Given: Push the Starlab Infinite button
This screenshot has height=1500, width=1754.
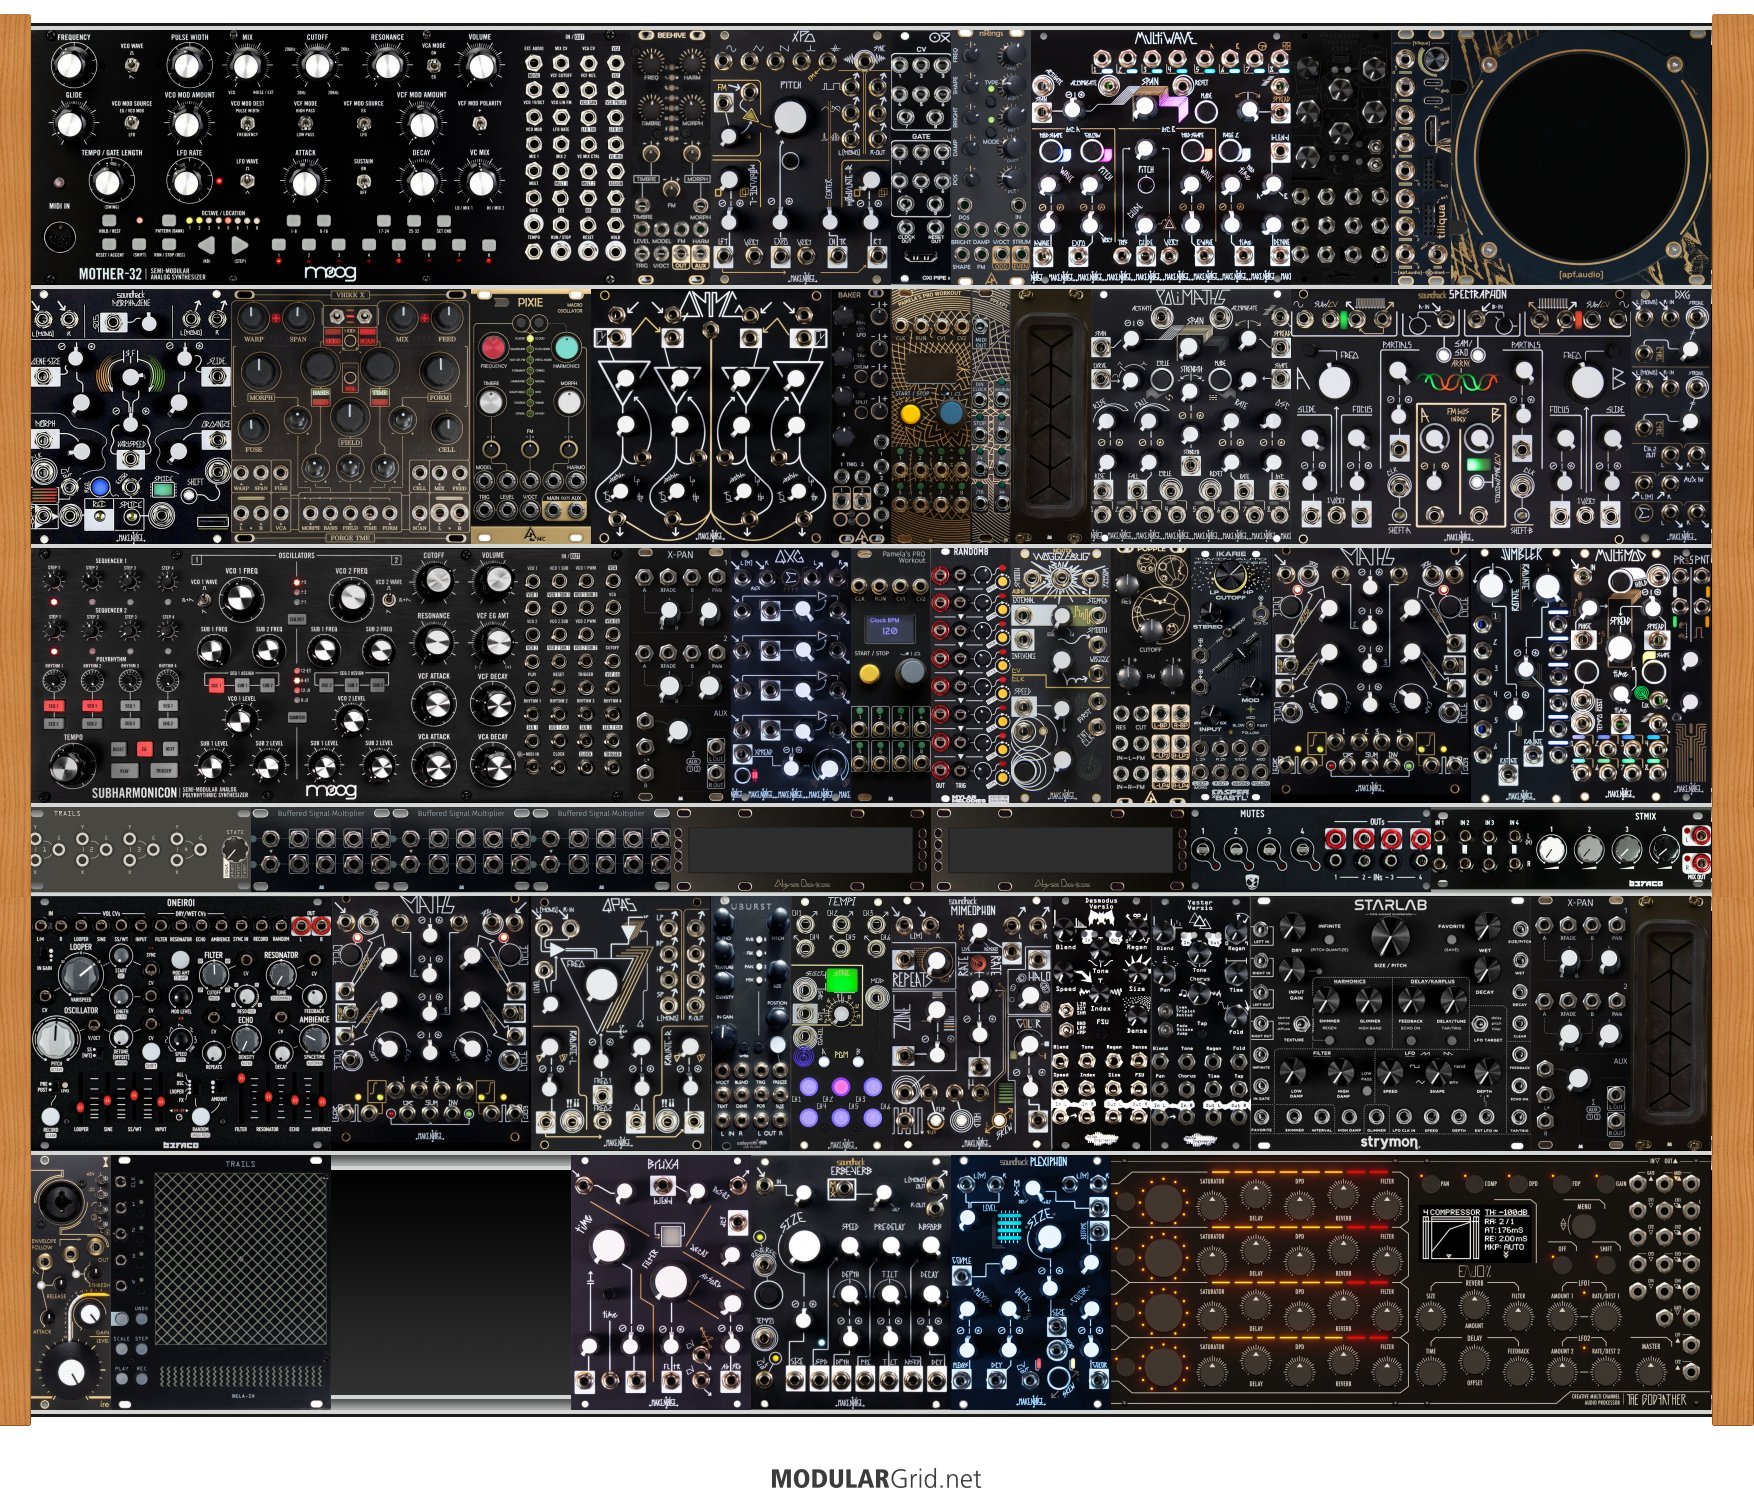Looking at the screenshot, I should (x=1329, y=937).
